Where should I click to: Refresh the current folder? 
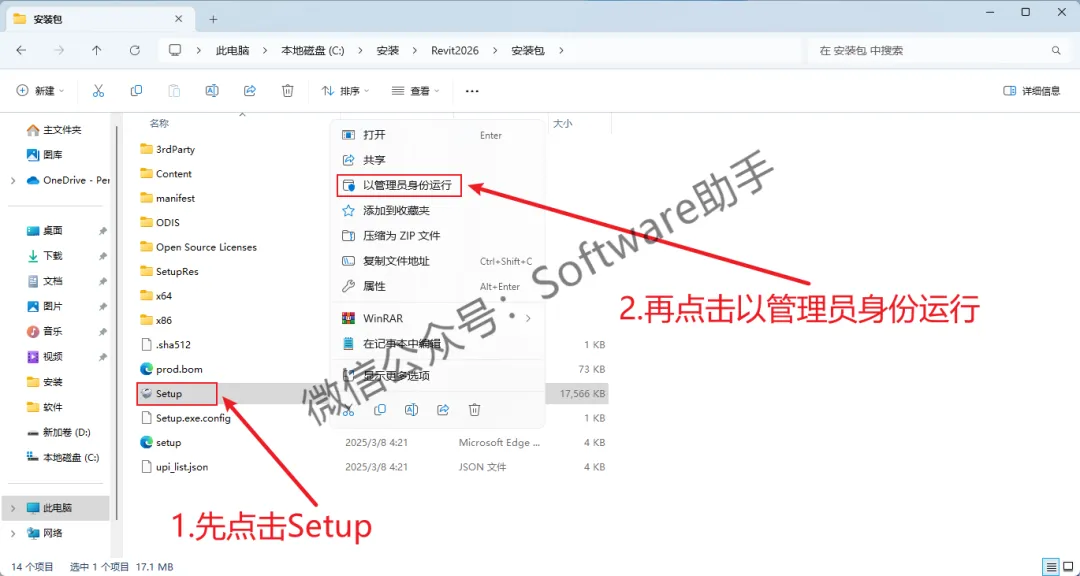point(135,50)
